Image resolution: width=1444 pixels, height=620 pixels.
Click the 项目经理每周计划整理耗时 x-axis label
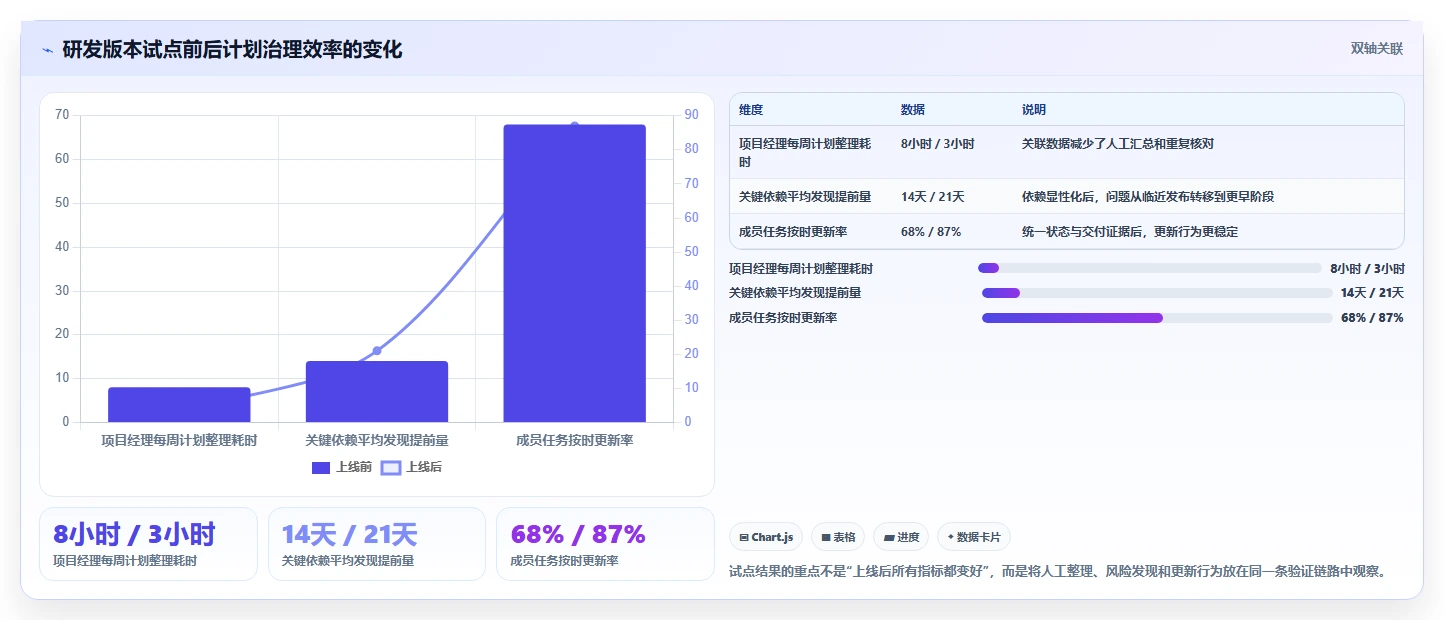(179, 440)
